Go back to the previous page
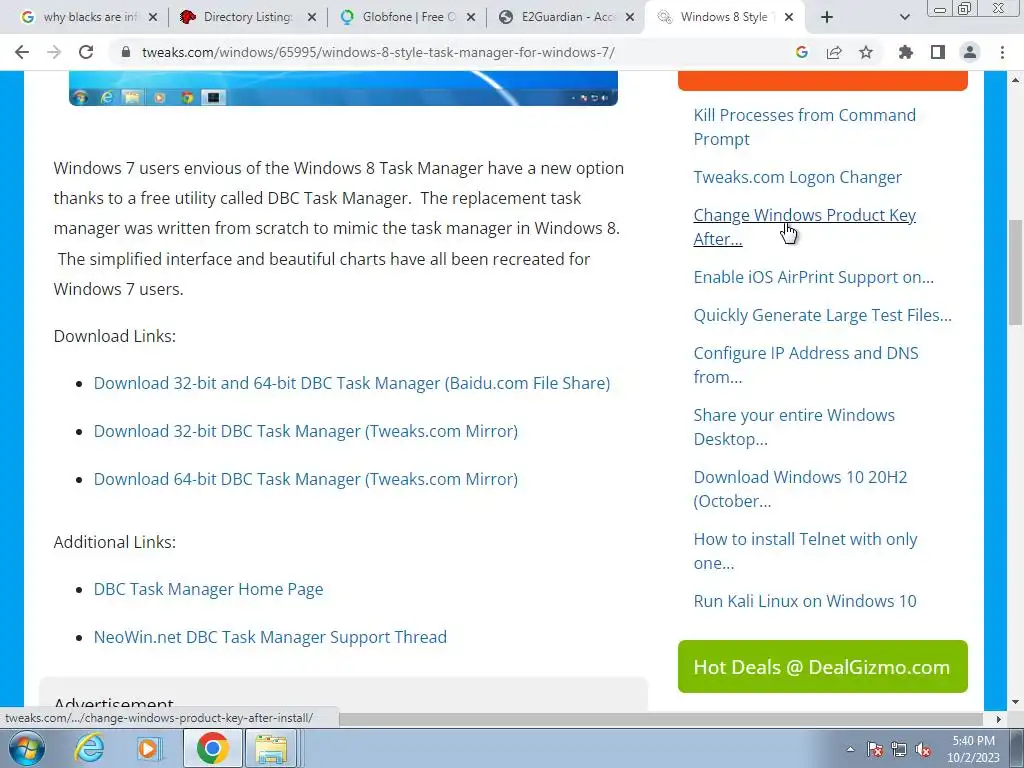The width and height of the screenshot is (1024, 768). click(22, 52)
